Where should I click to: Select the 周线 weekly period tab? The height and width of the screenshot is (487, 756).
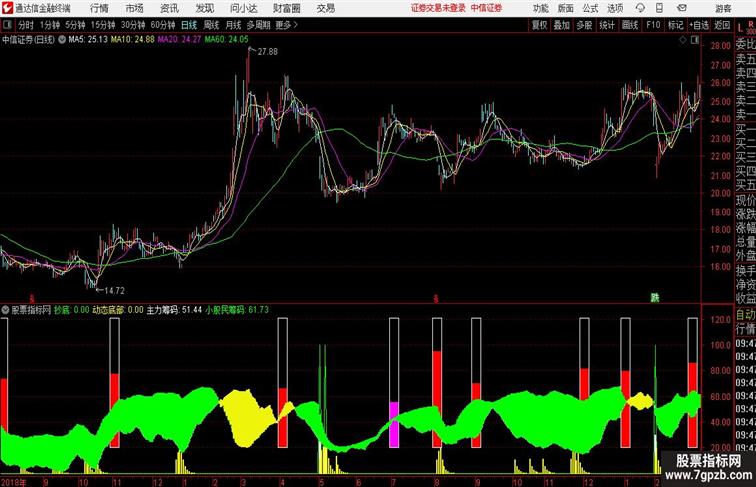tap(211, 25)
